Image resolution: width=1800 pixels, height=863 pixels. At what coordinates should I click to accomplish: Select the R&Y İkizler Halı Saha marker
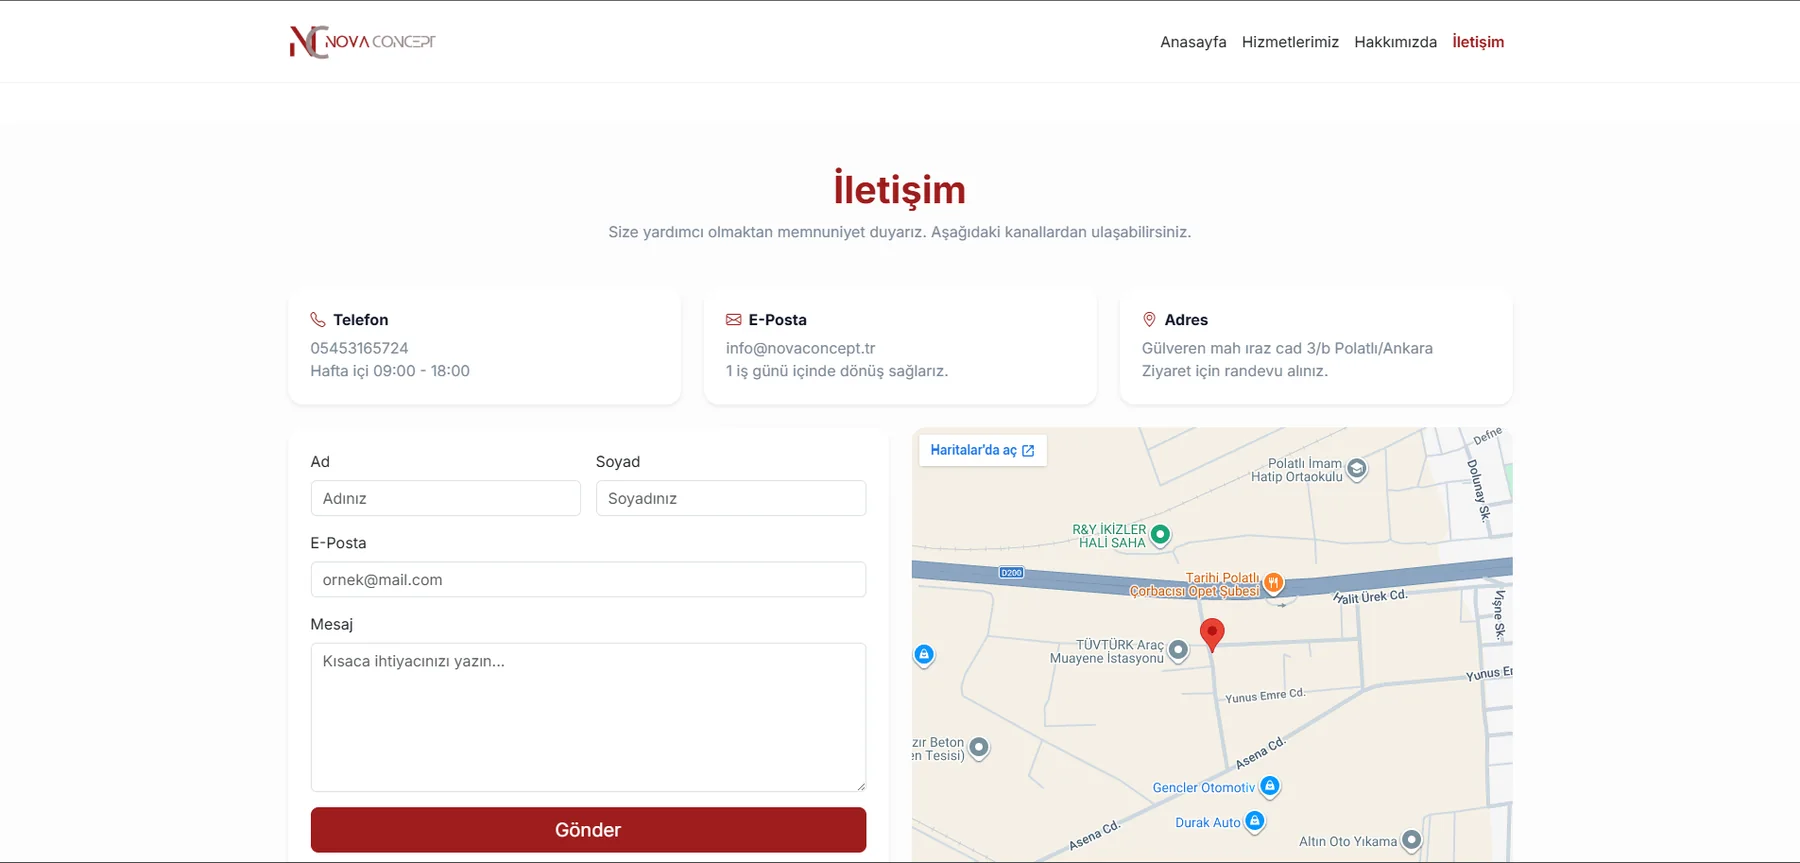1160,535
